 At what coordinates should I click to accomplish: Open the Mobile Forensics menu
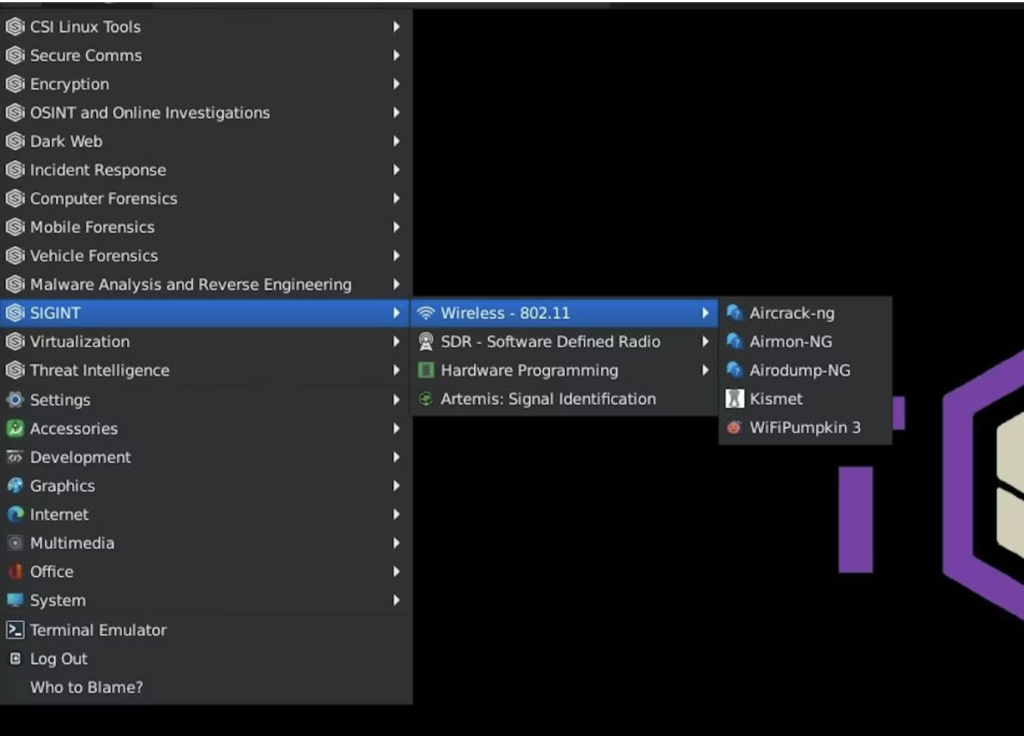[x=205, y=227]
